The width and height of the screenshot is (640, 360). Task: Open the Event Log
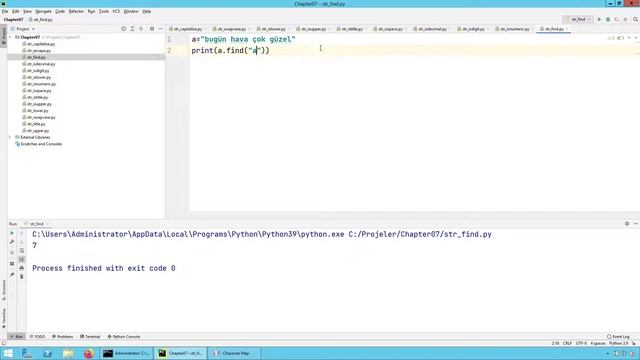(618, 337)
